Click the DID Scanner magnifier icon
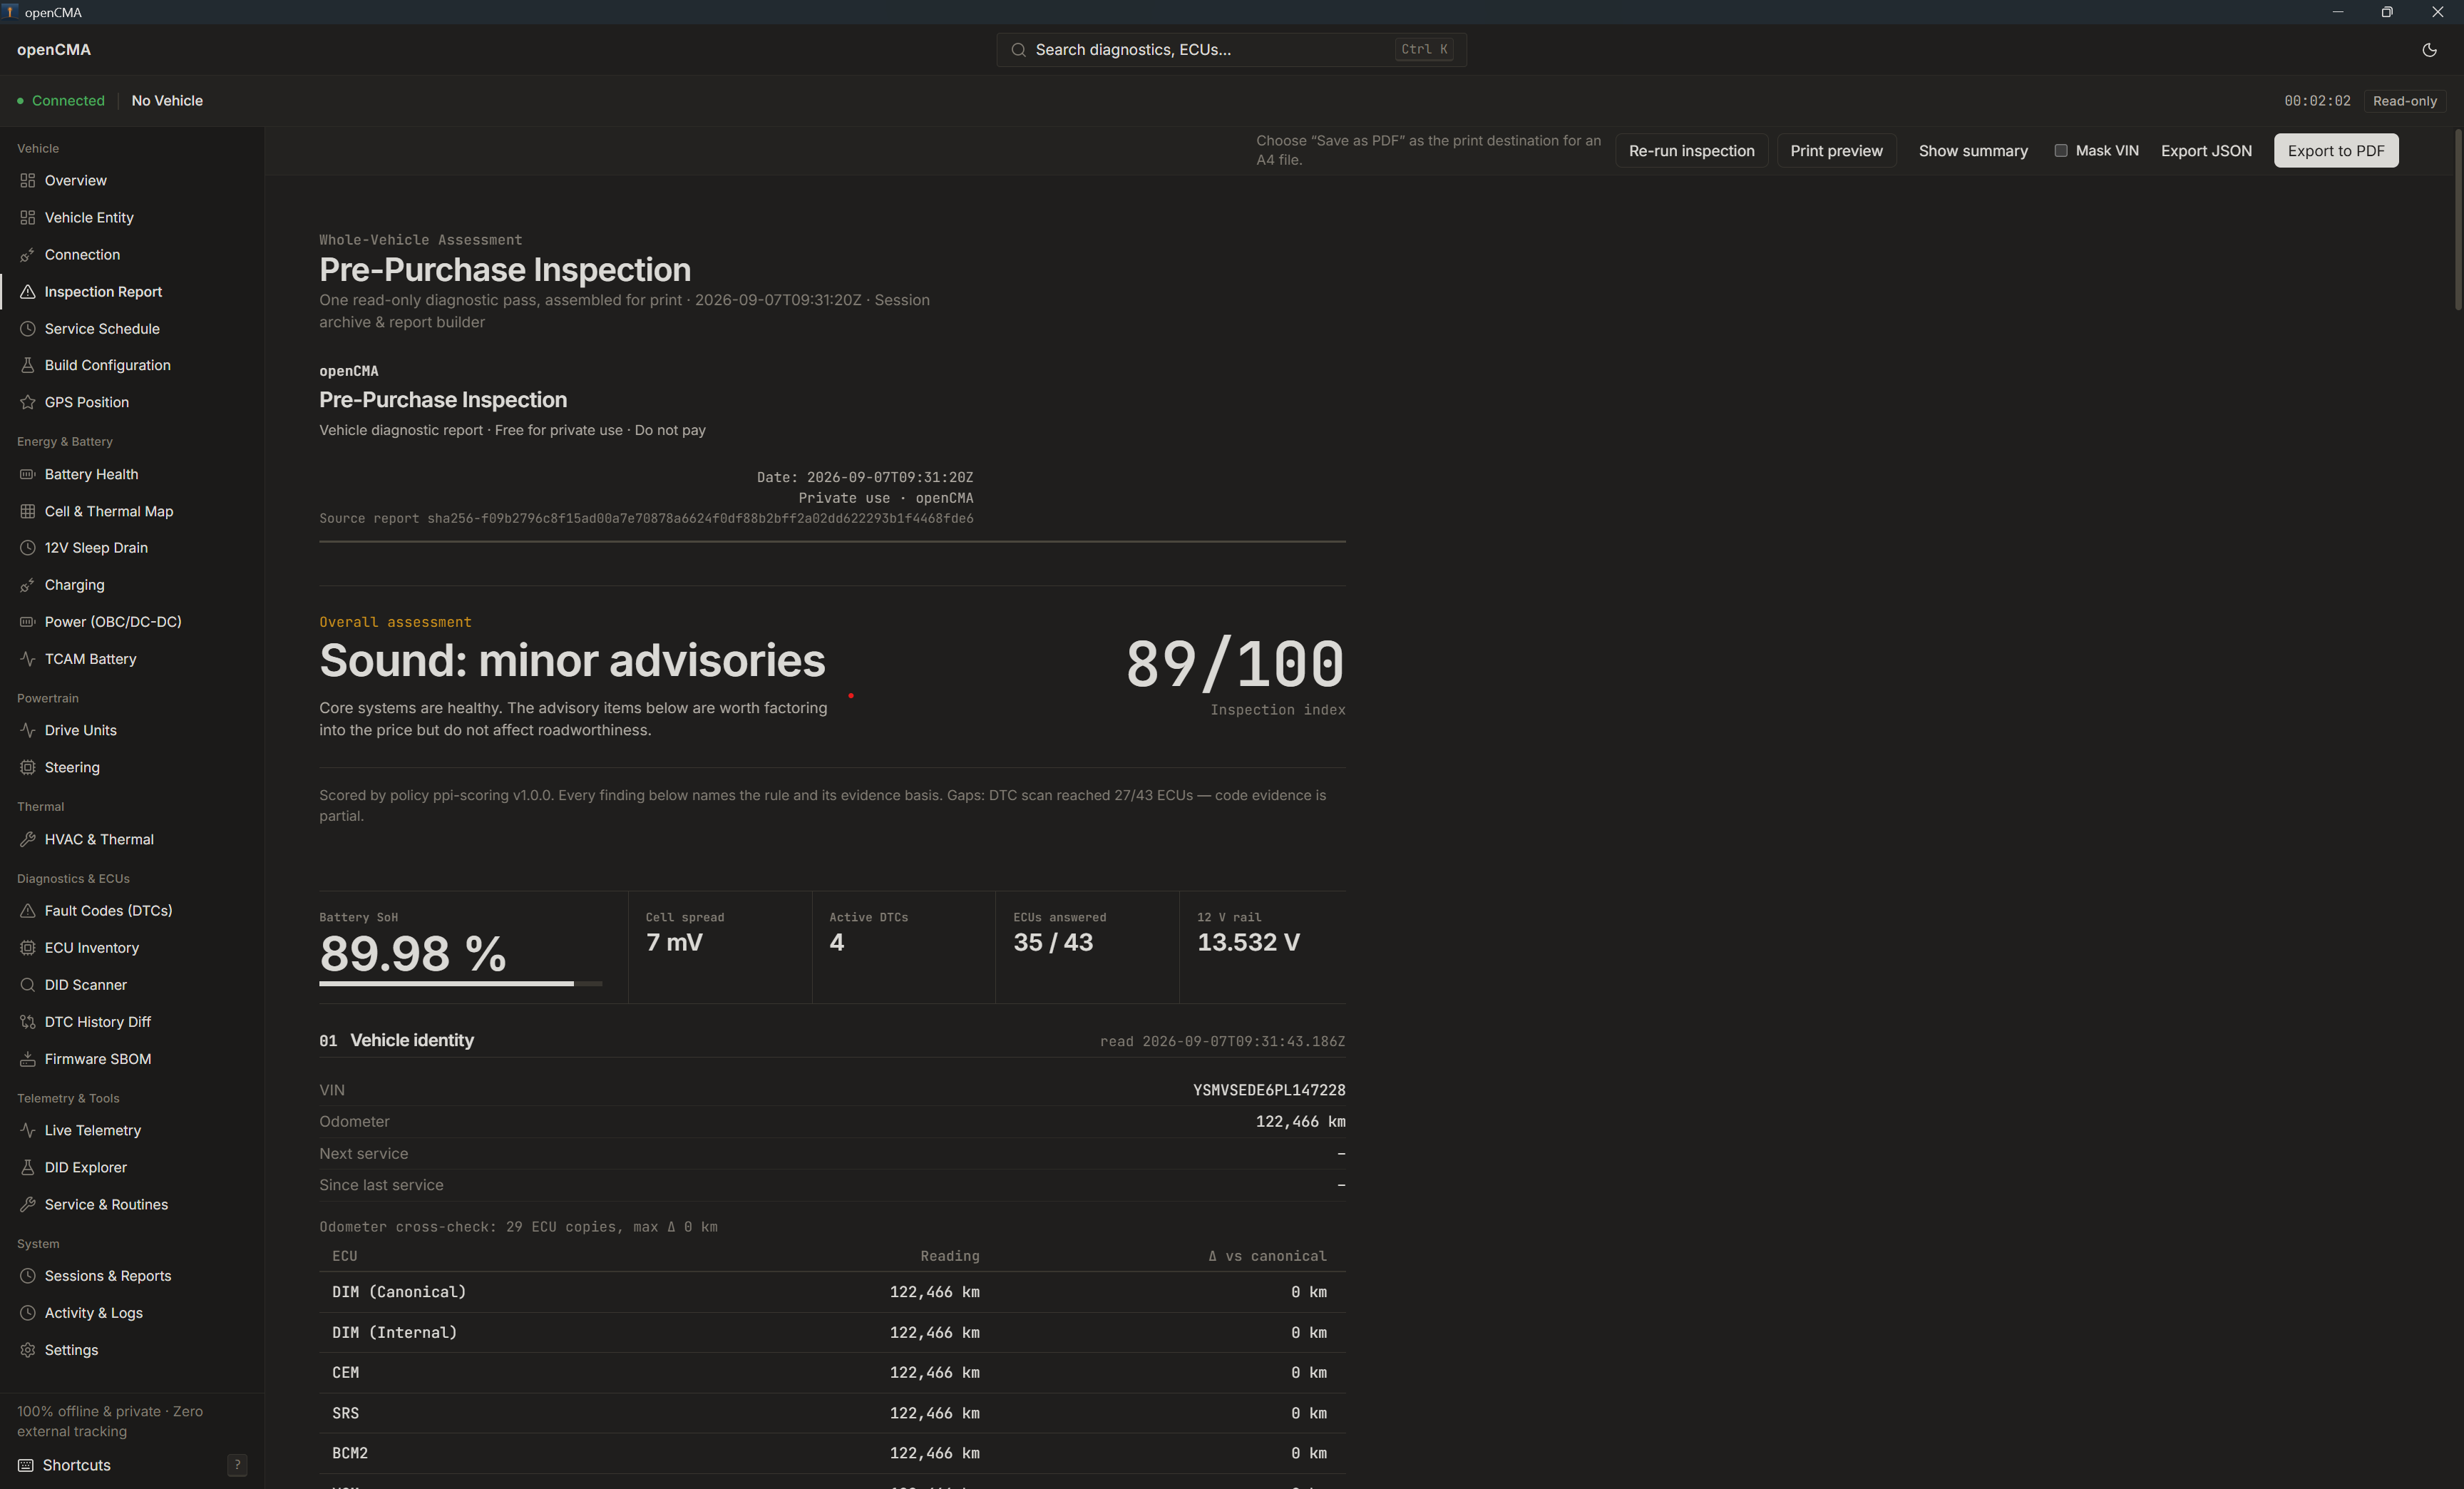The height and width of the screenshot is (1489, 2464). (27, 985)
